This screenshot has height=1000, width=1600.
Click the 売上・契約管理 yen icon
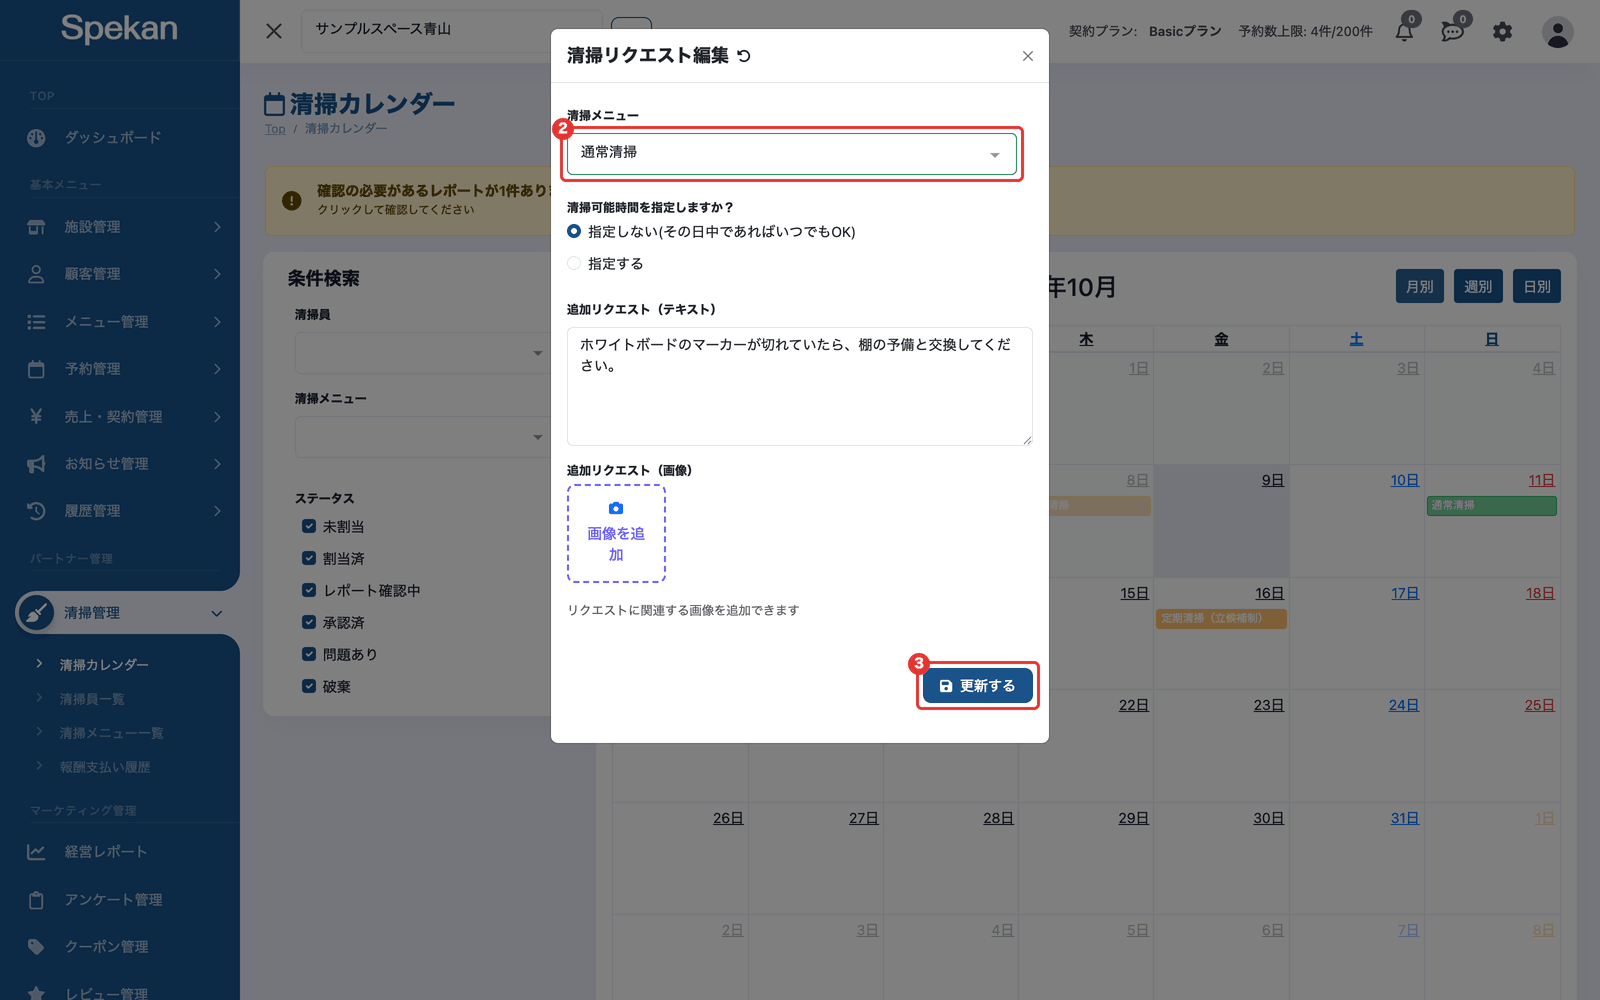click(x=36, y=416)
